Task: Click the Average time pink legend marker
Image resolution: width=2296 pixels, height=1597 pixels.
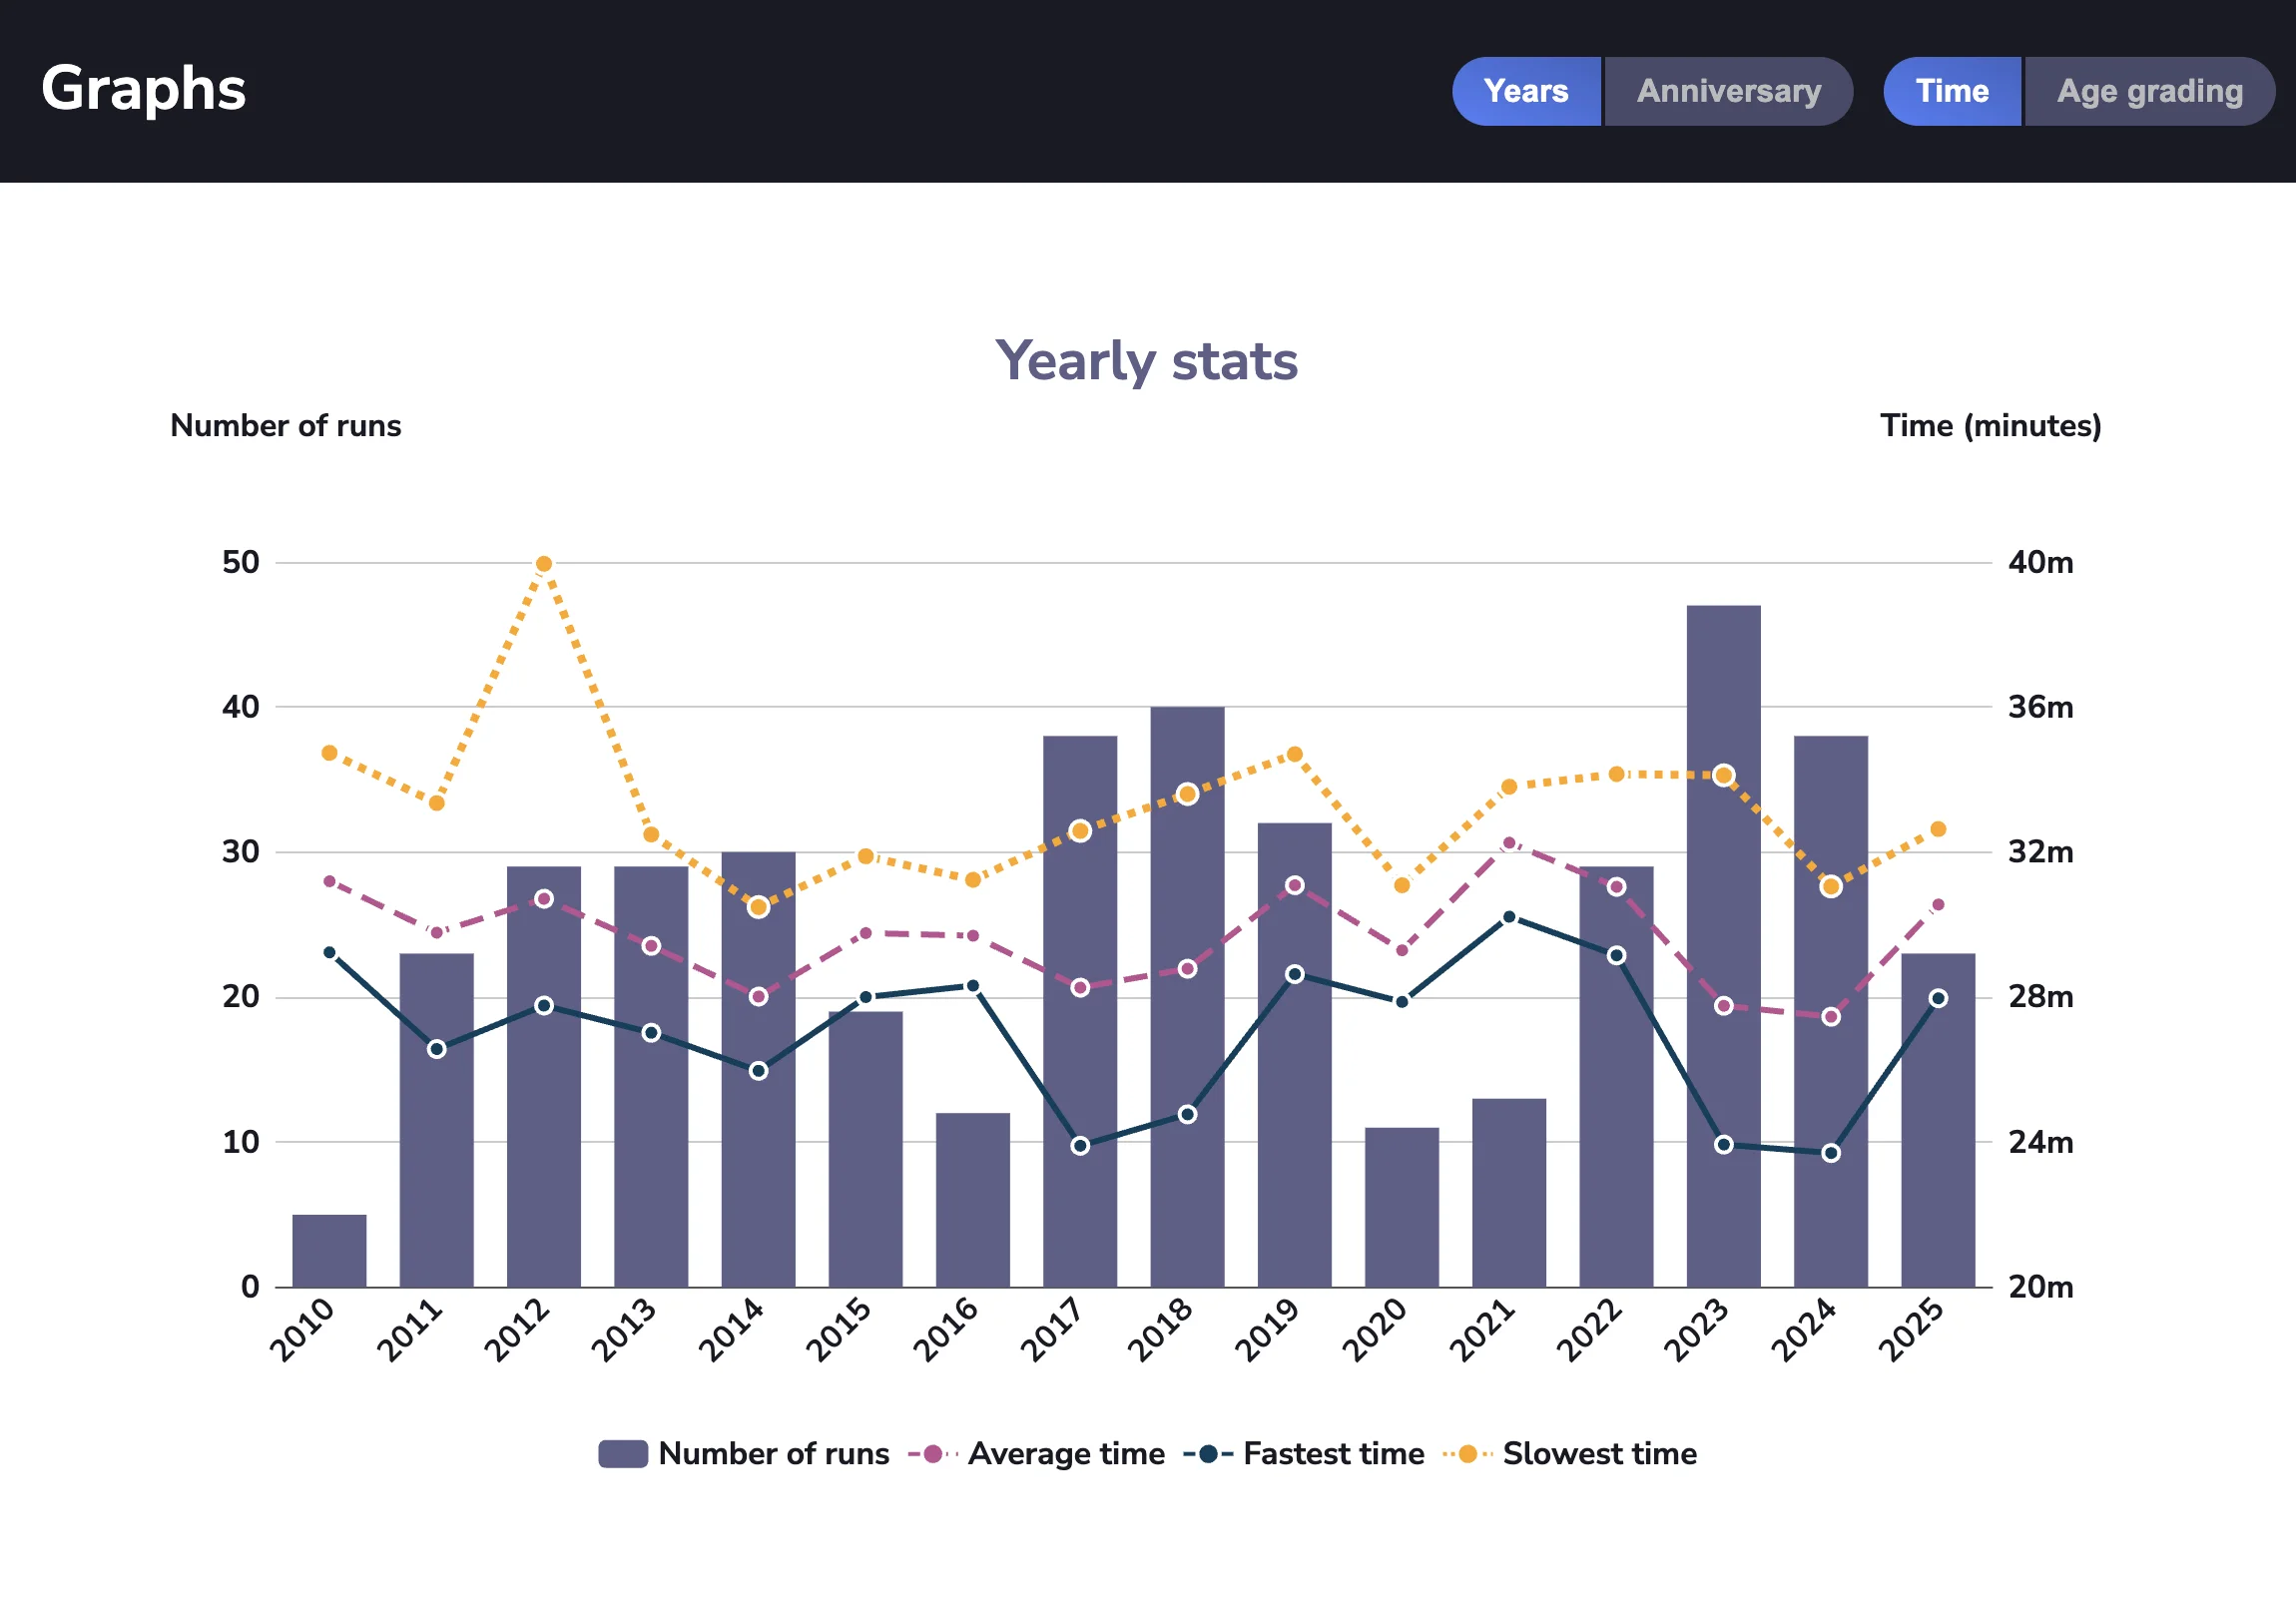Action: [931, 1454]
